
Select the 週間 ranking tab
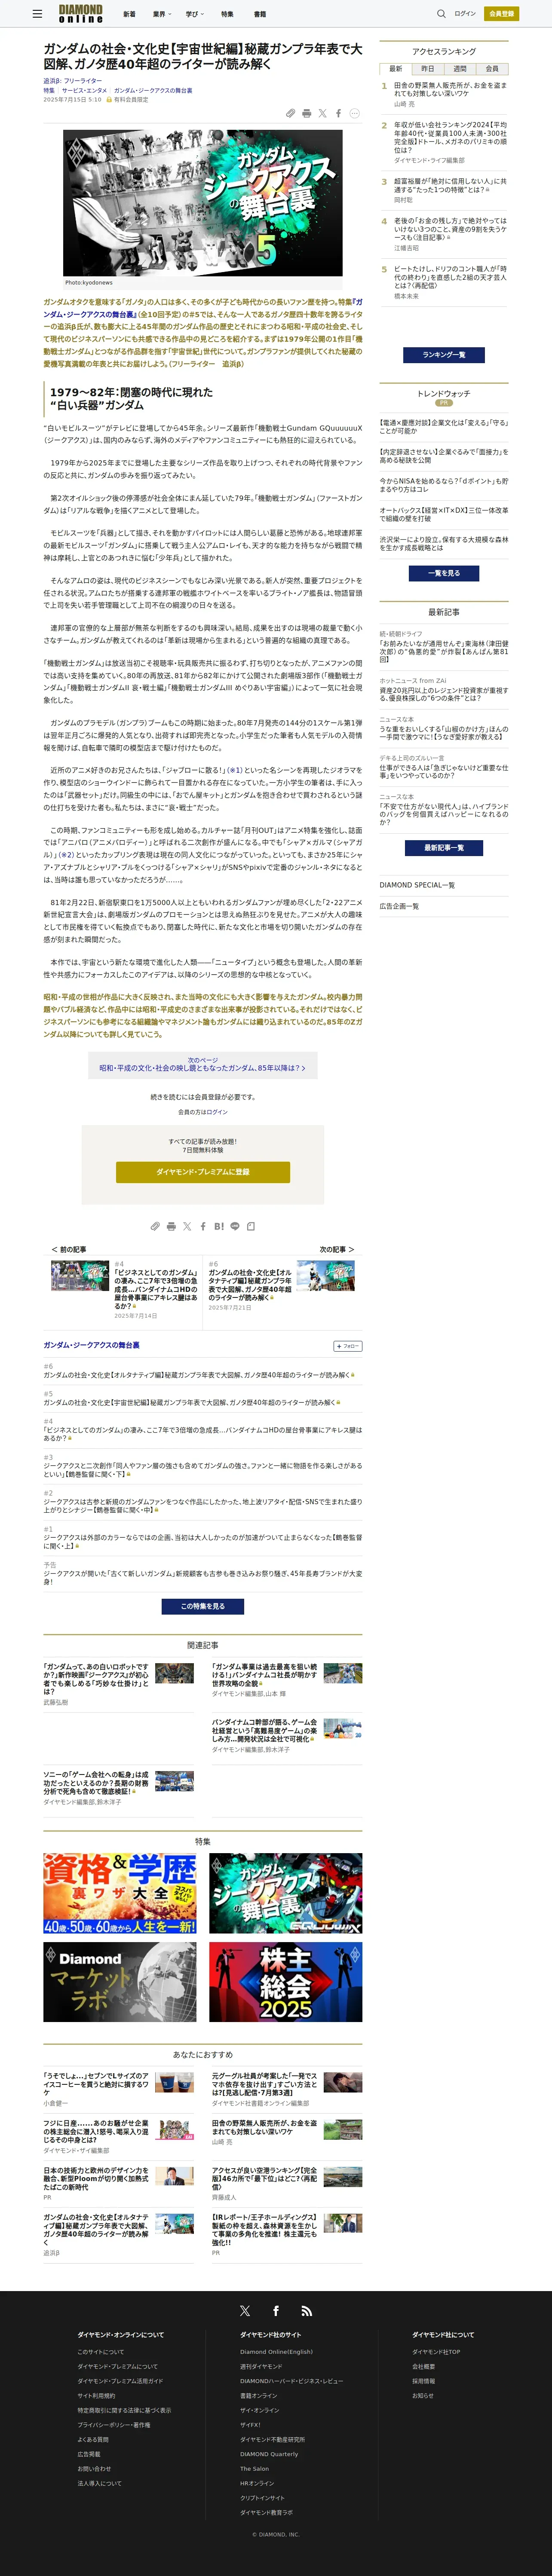[460, 69]
